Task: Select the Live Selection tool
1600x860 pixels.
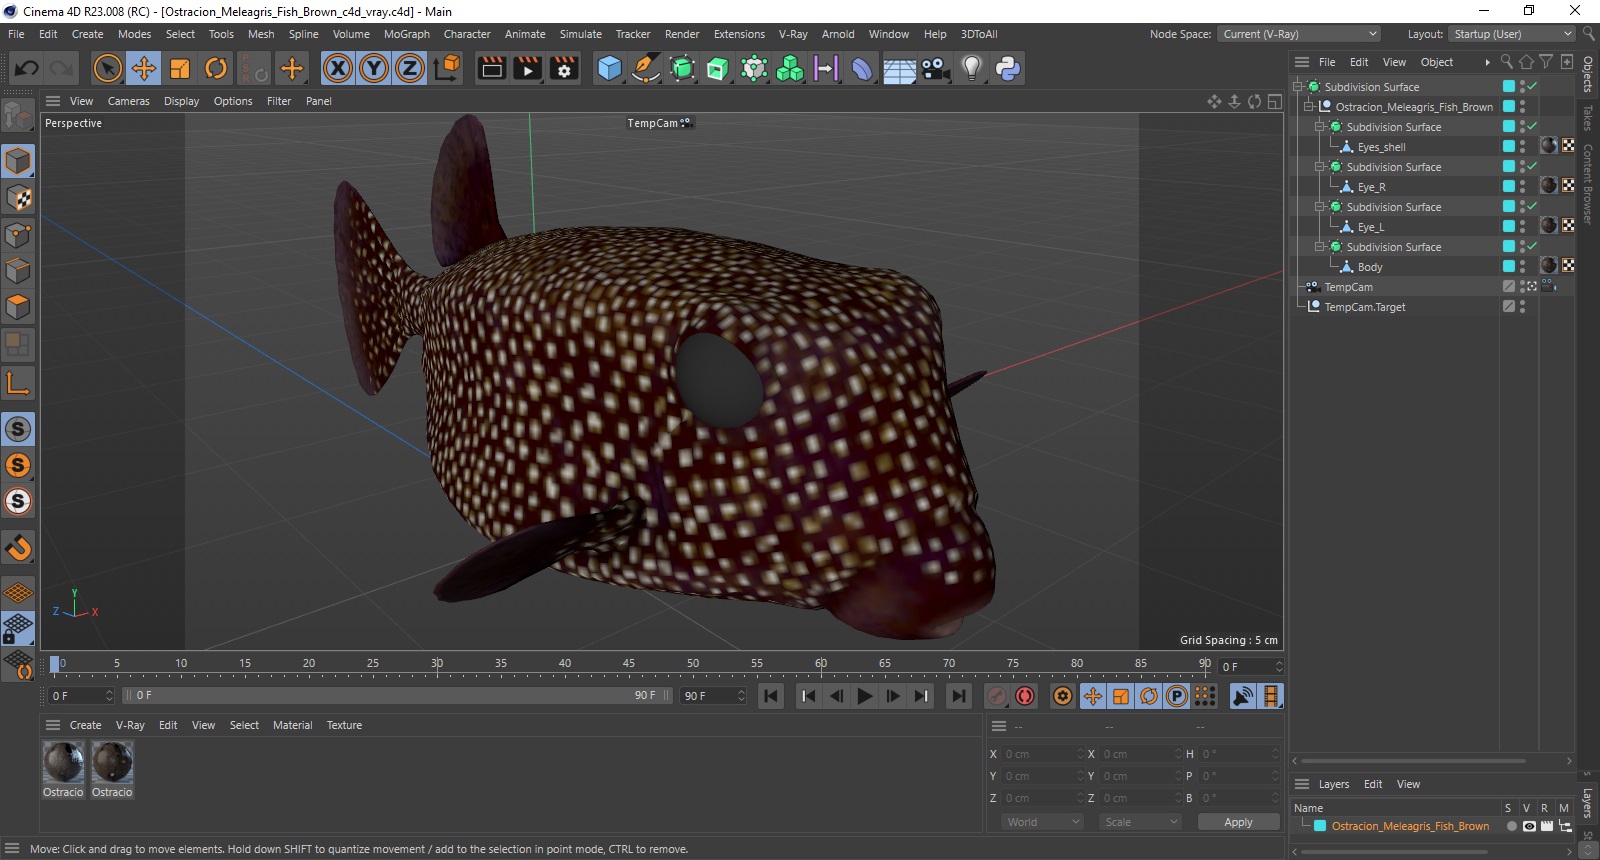Action: 107,68
